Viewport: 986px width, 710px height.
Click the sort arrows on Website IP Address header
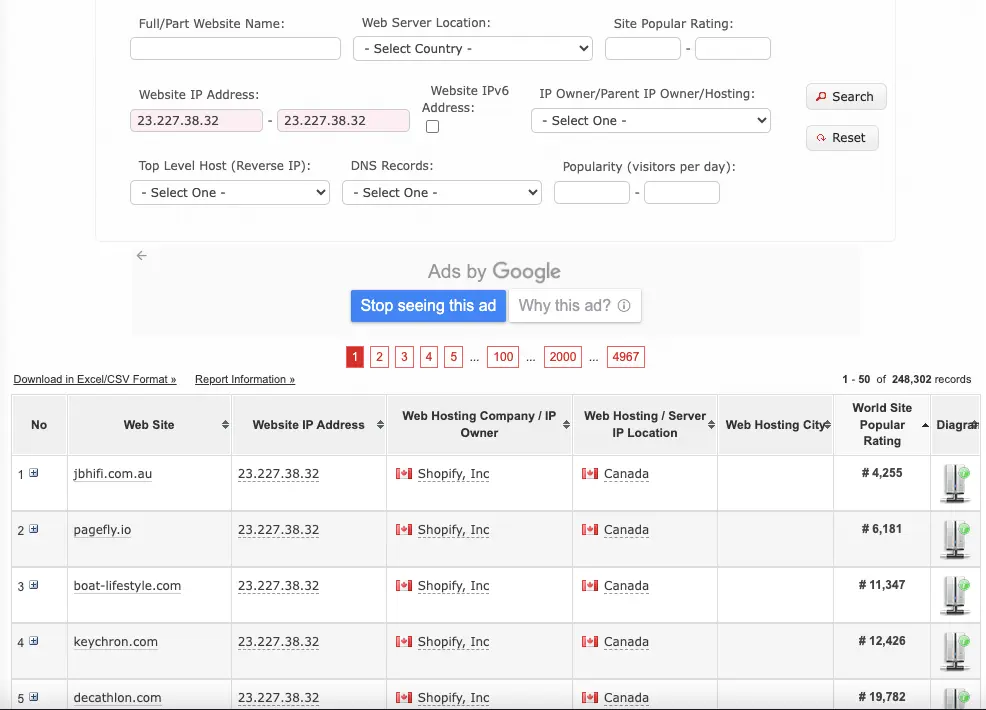pos(379,424)
